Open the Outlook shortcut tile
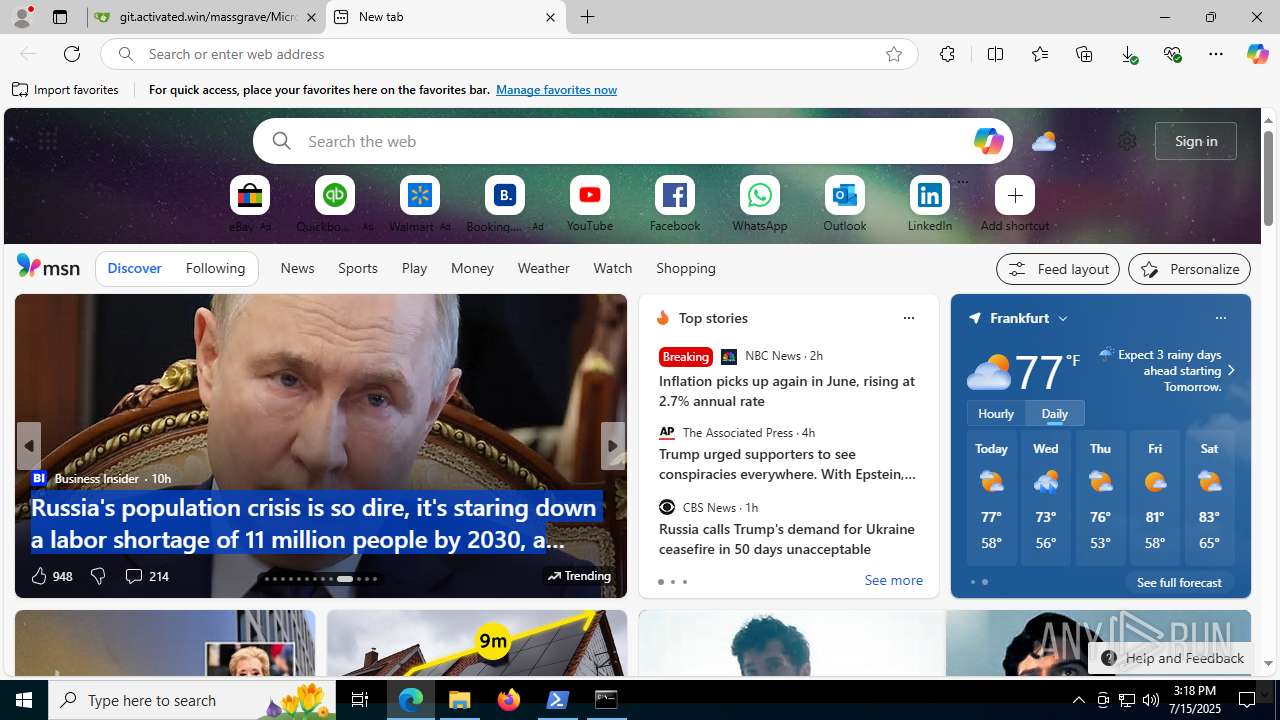Image resolution: width=1280 pixels, height=720 pixels. [x=845, y=195]
